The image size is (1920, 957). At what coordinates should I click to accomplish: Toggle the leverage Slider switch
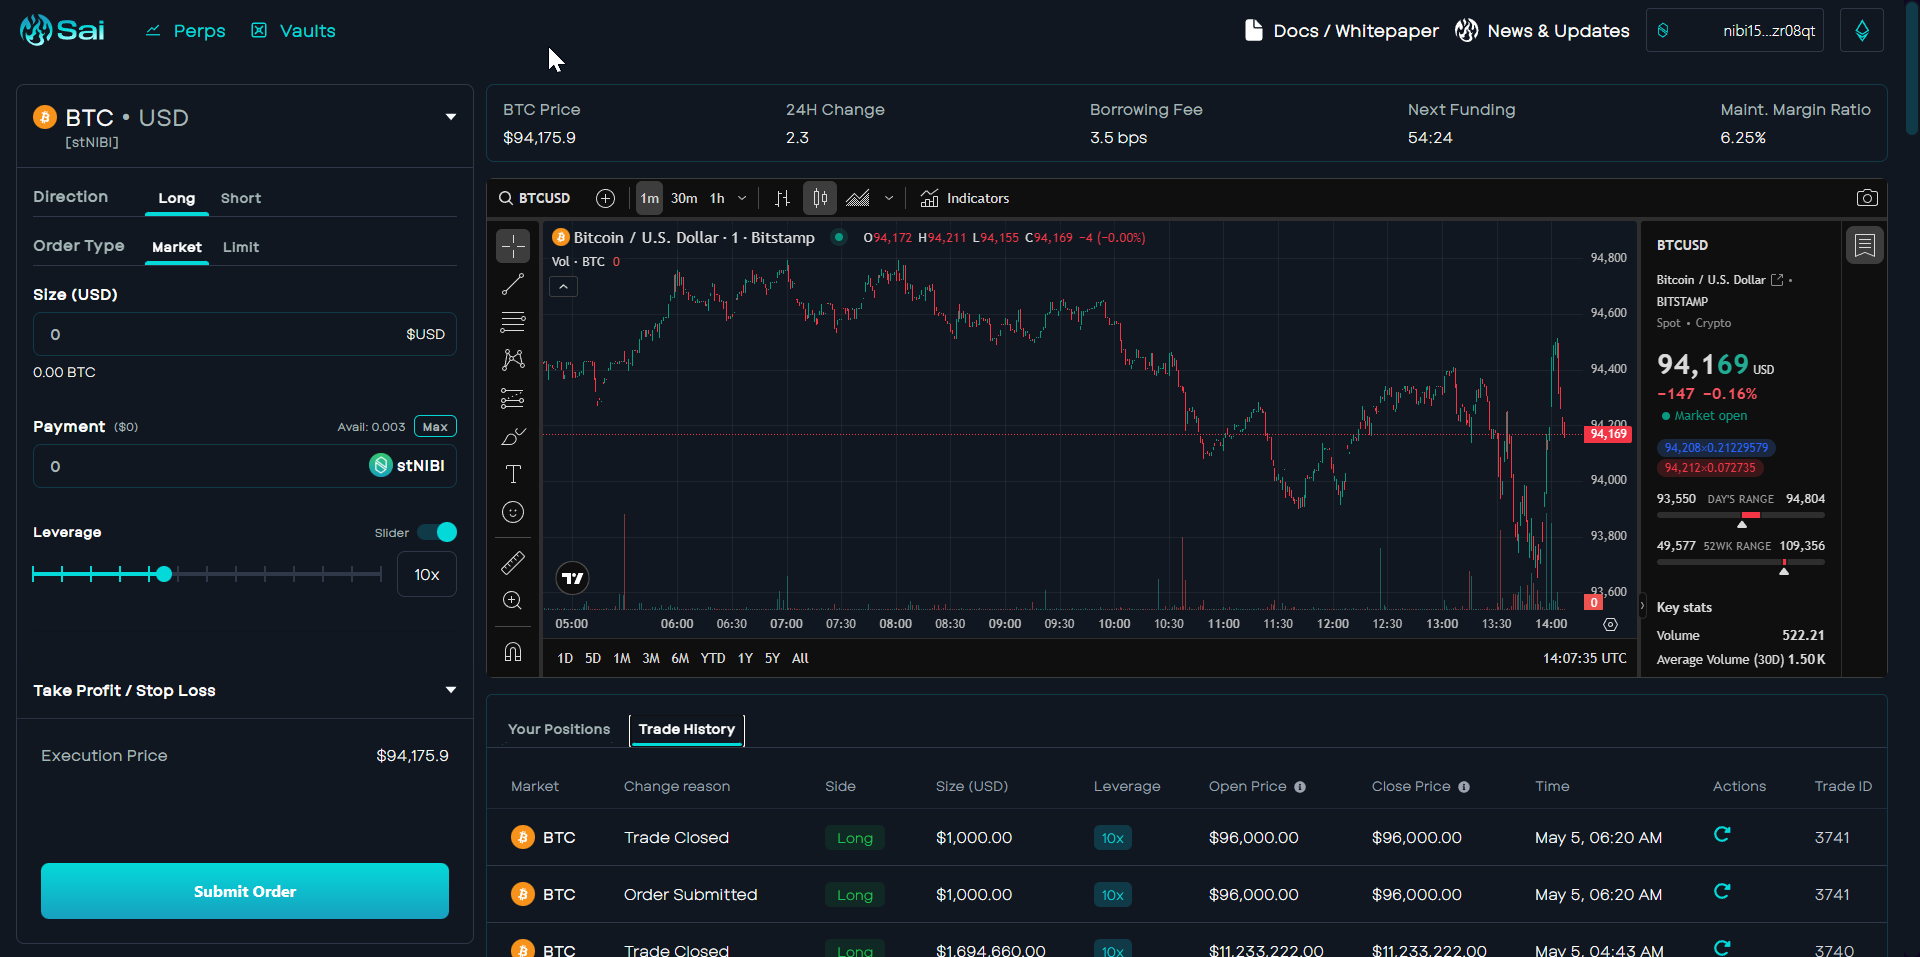437,532
